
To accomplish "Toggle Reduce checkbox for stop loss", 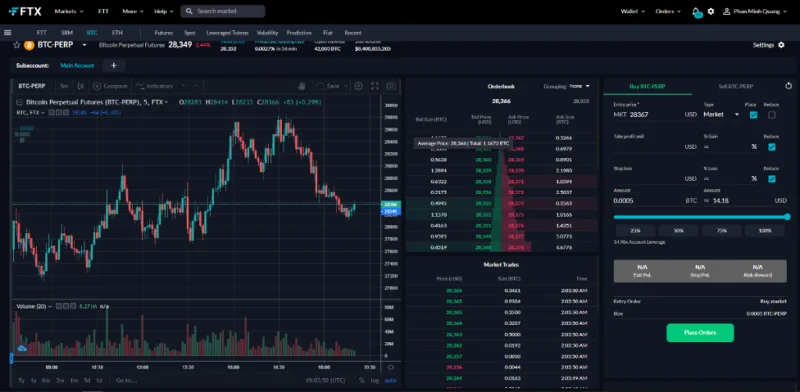I will click(x=771, y=179).
